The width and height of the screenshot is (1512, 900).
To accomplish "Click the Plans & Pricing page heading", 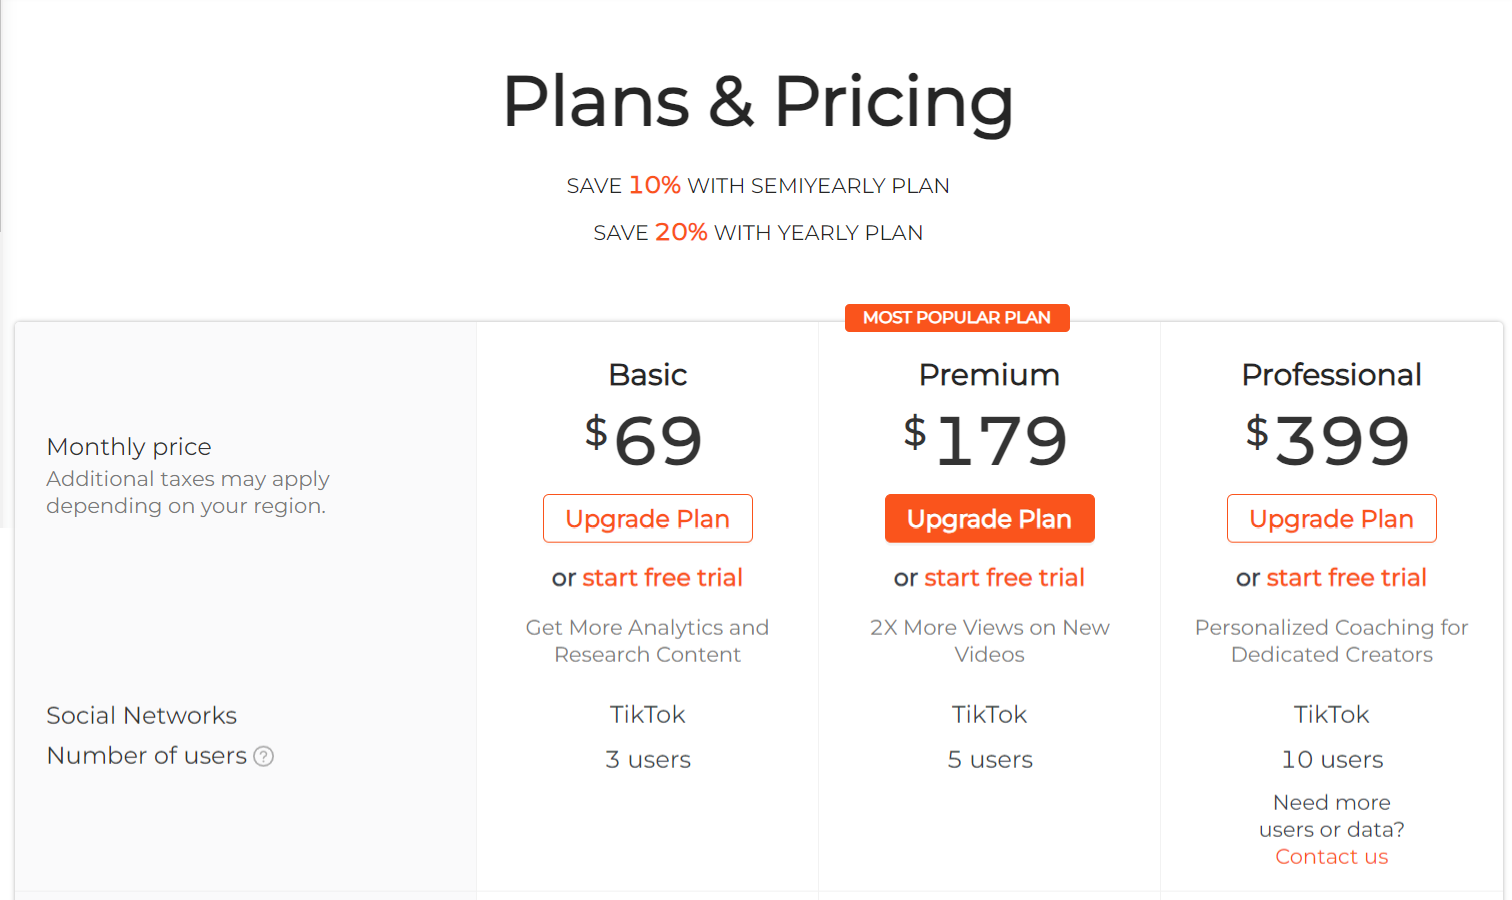I will 757,101.
